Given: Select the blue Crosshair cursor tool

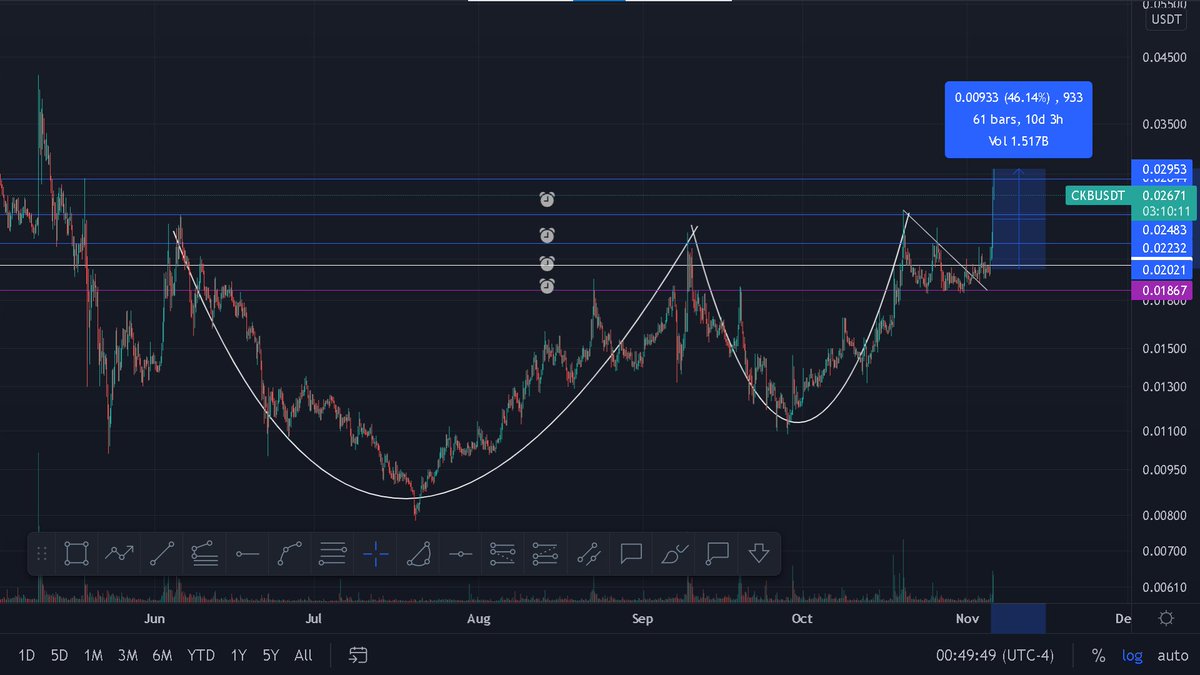Looking at the screenshot, I should coord(375,553).
